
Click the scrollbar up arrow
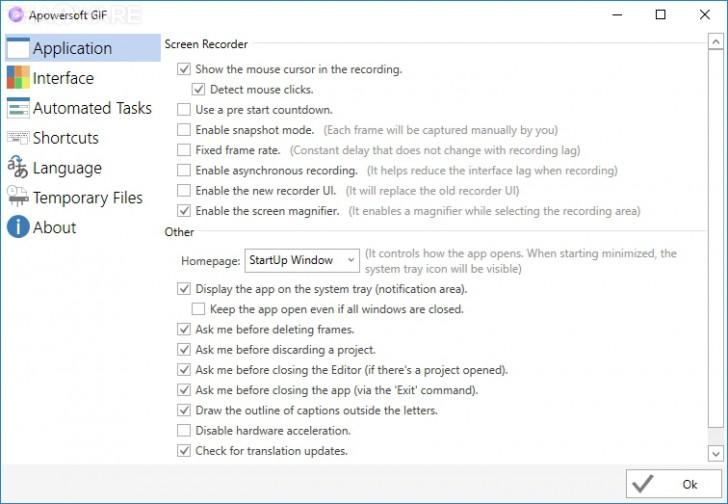[715, 42]
